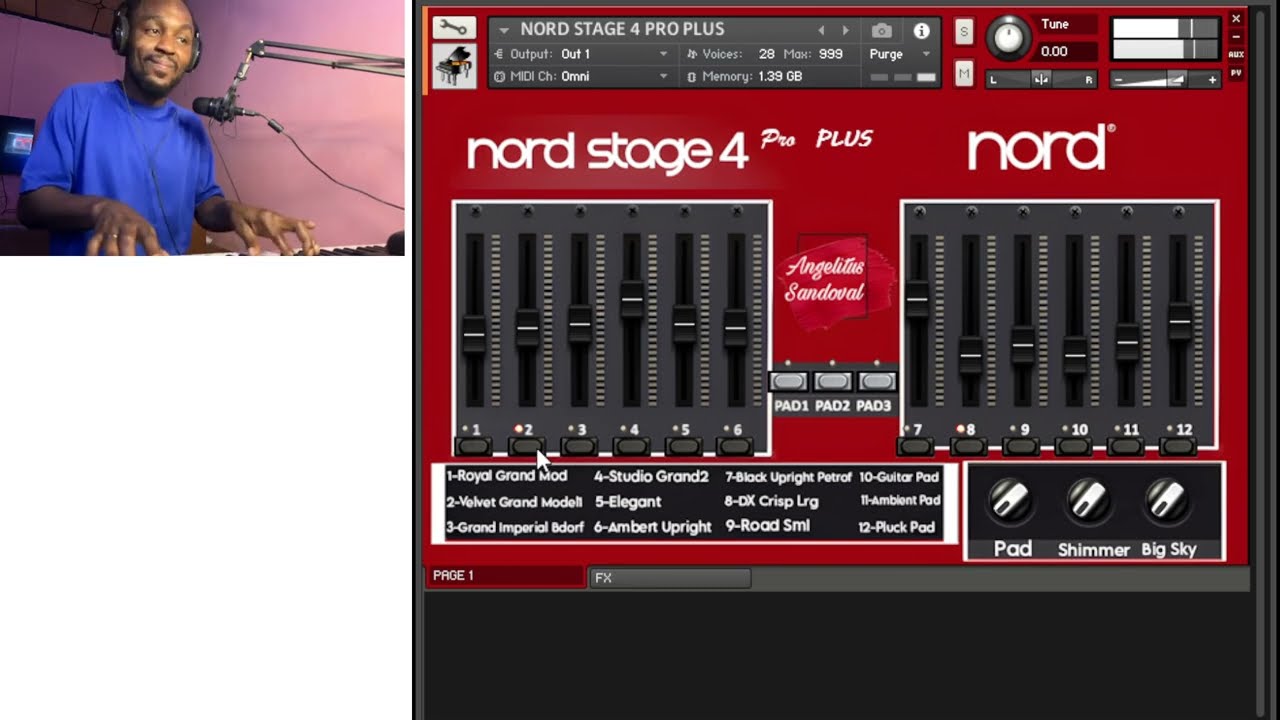Toggle the PV button
This screenshot has width=1280, height=720.
click(x=1236, y=73)
